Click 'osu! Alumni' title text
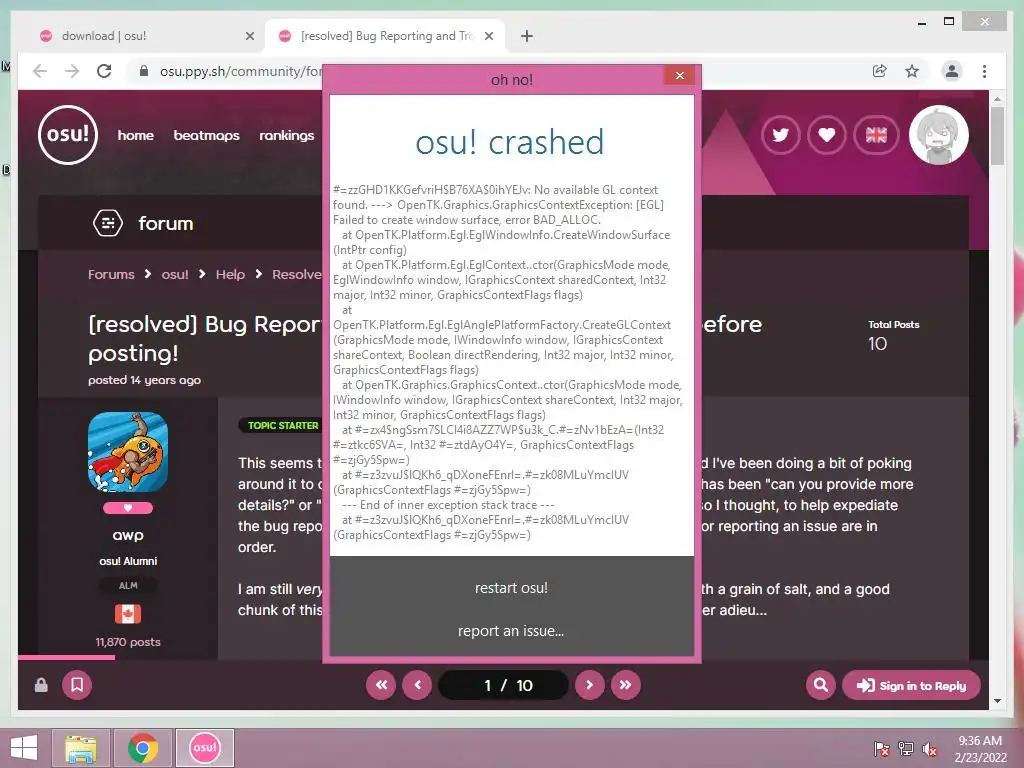 [x=128, y=561]
